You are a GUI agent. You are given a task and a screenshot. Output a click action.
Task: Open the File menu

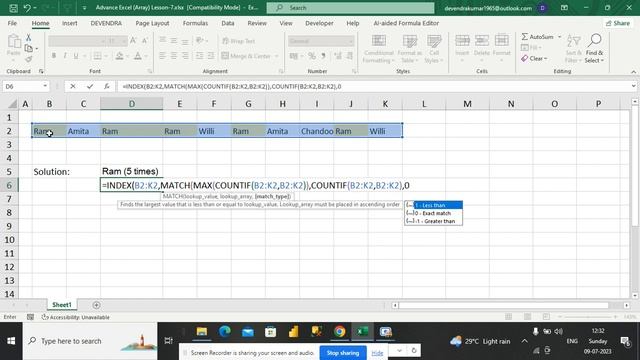click(x=12, y=23)
